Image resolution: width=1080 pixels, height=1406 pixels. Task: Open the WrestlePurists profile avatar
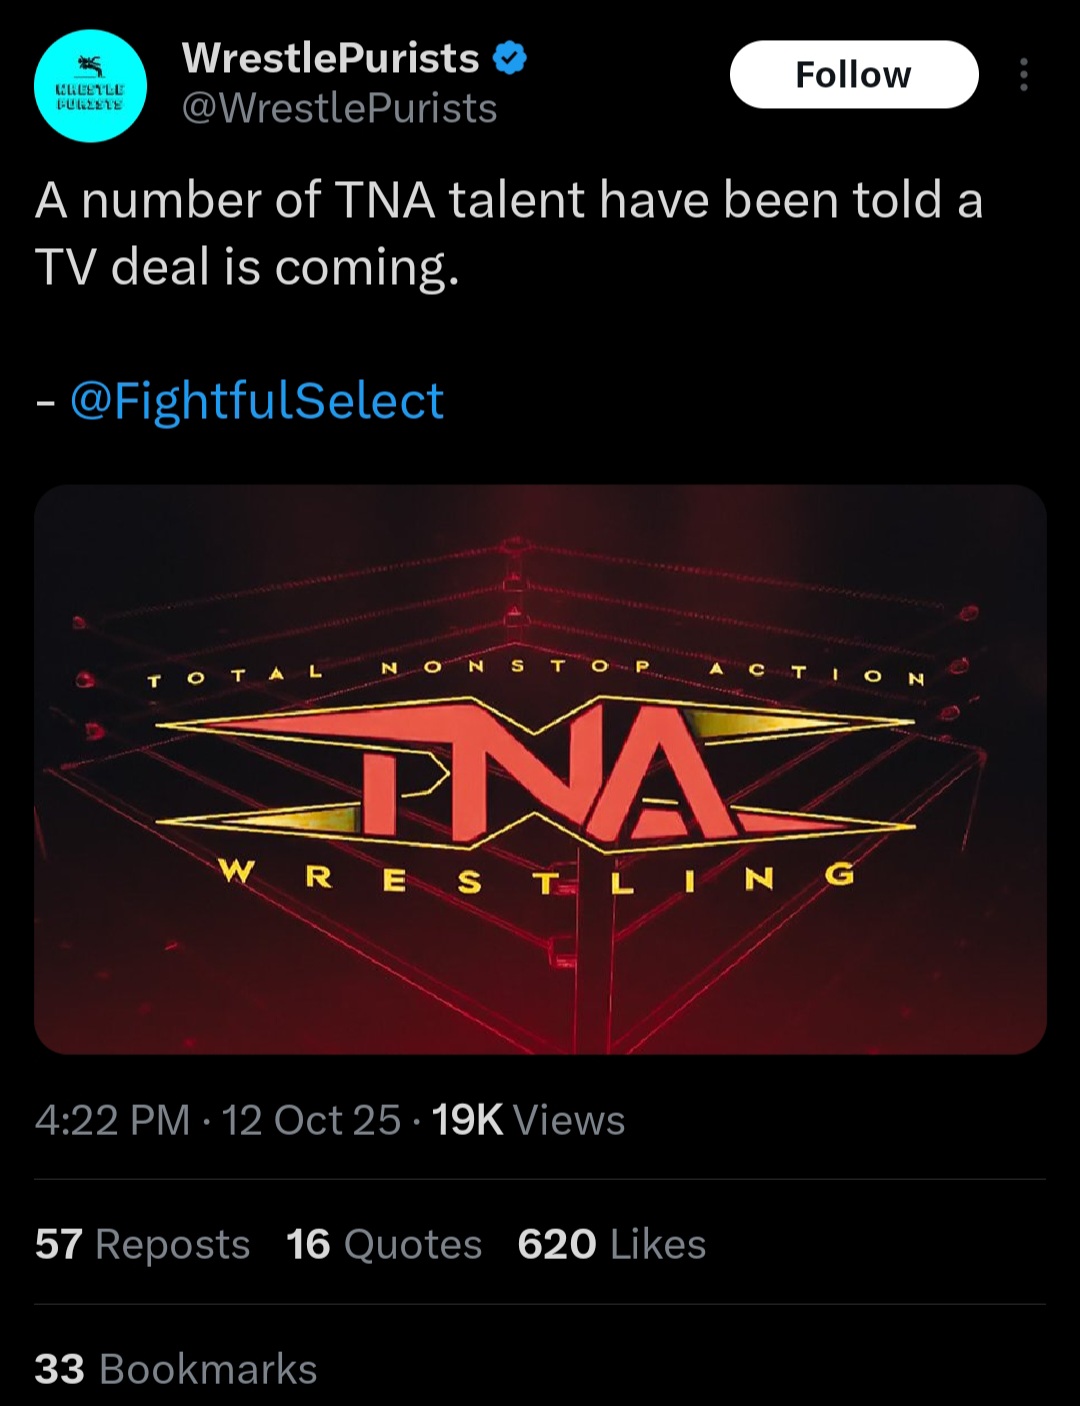[x=90, y=86]
